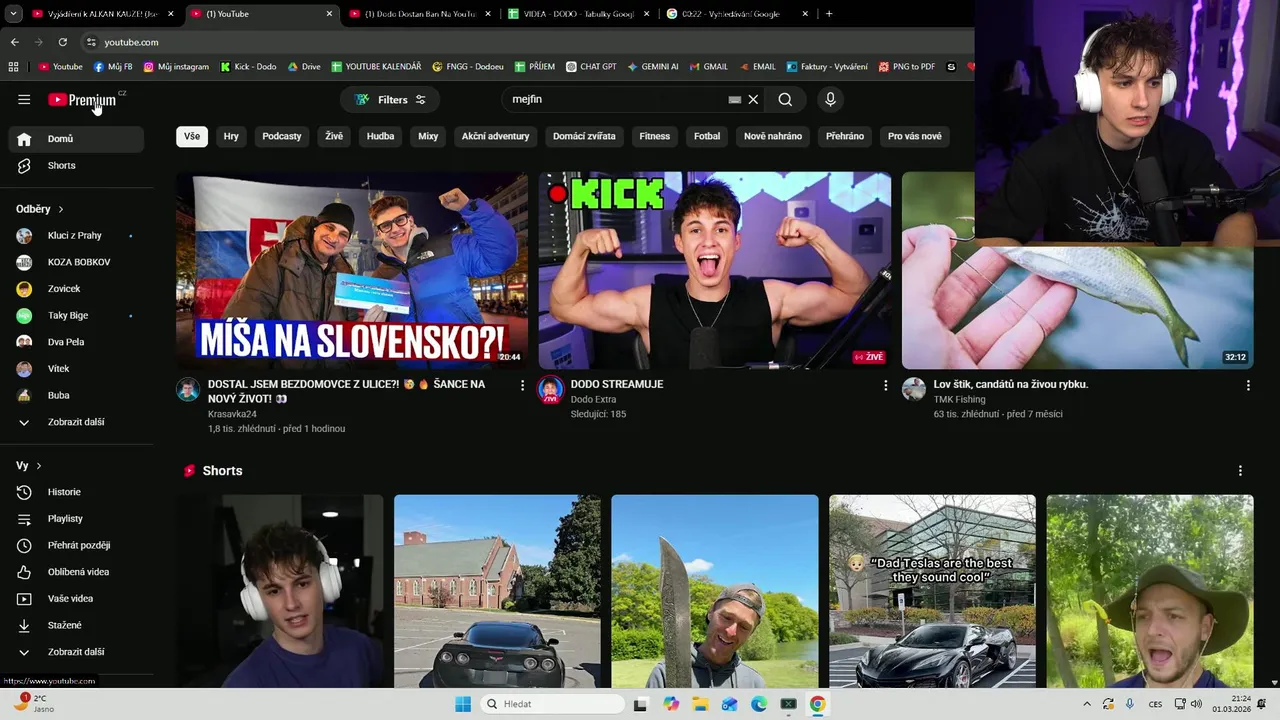Open Dodo Extra live channel avatar
1280x720 pixels.
pos(550,389)
